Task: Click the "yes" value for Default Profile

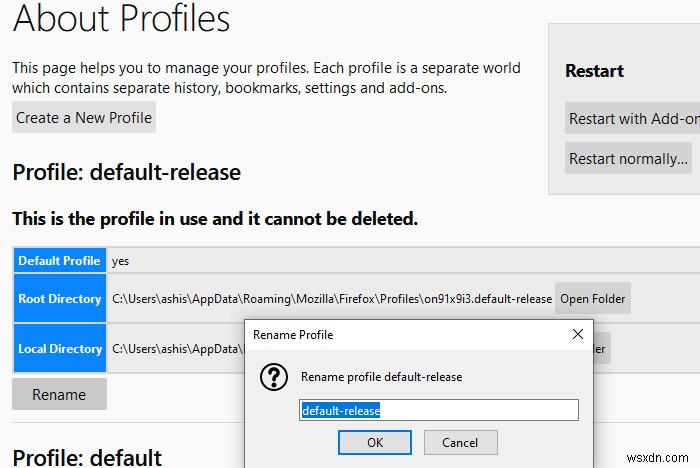Action: pos(120,260)
